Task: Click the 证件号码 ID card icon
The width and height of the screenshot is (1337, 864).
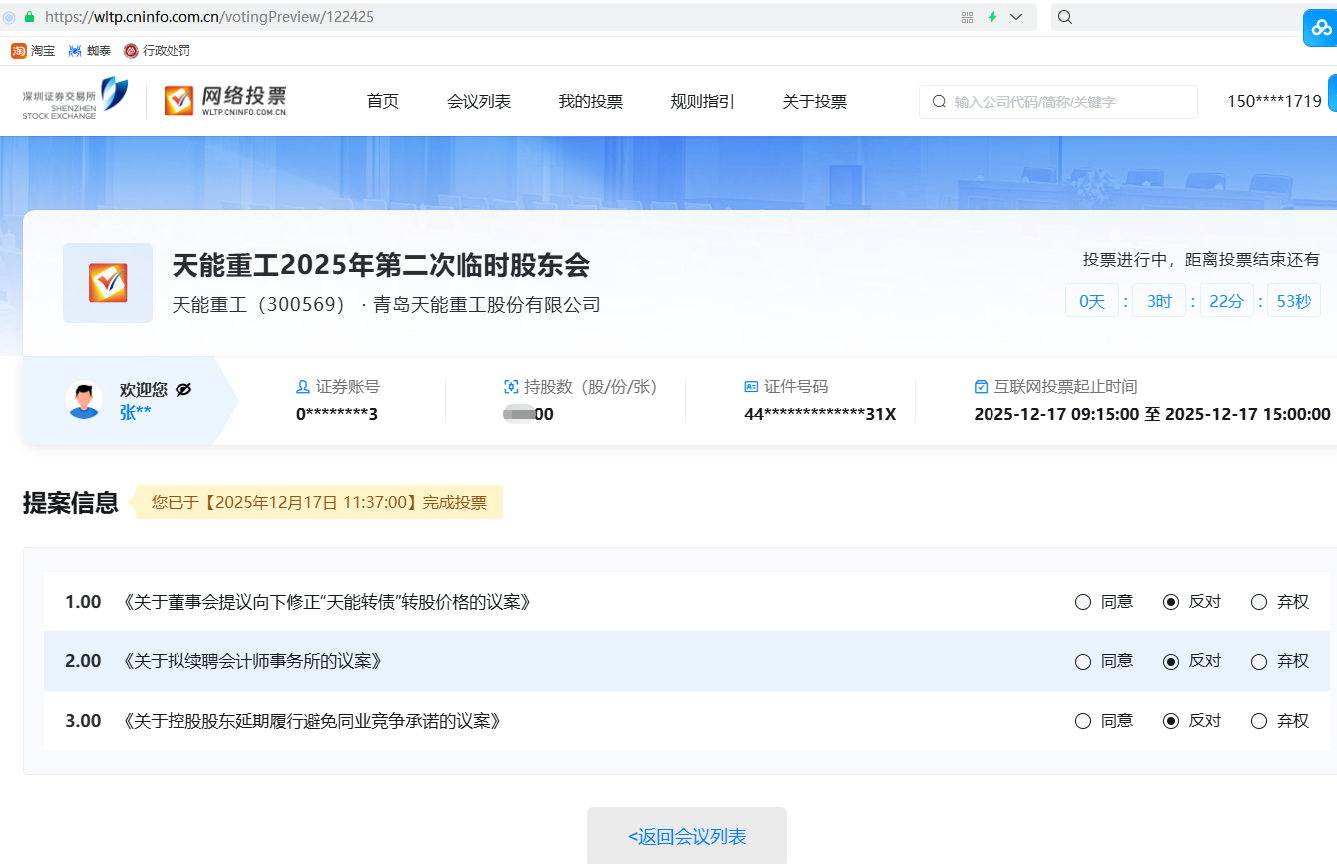Action: pos(751,387)
